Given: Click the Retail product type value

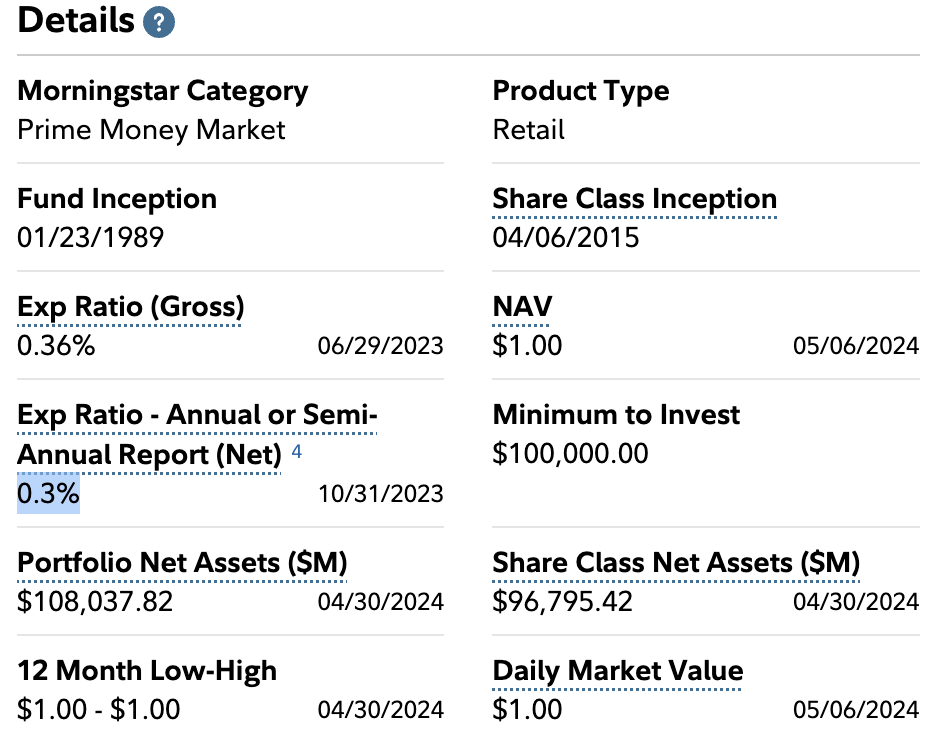Looking at the screenshot, I should tap(528, 130).
